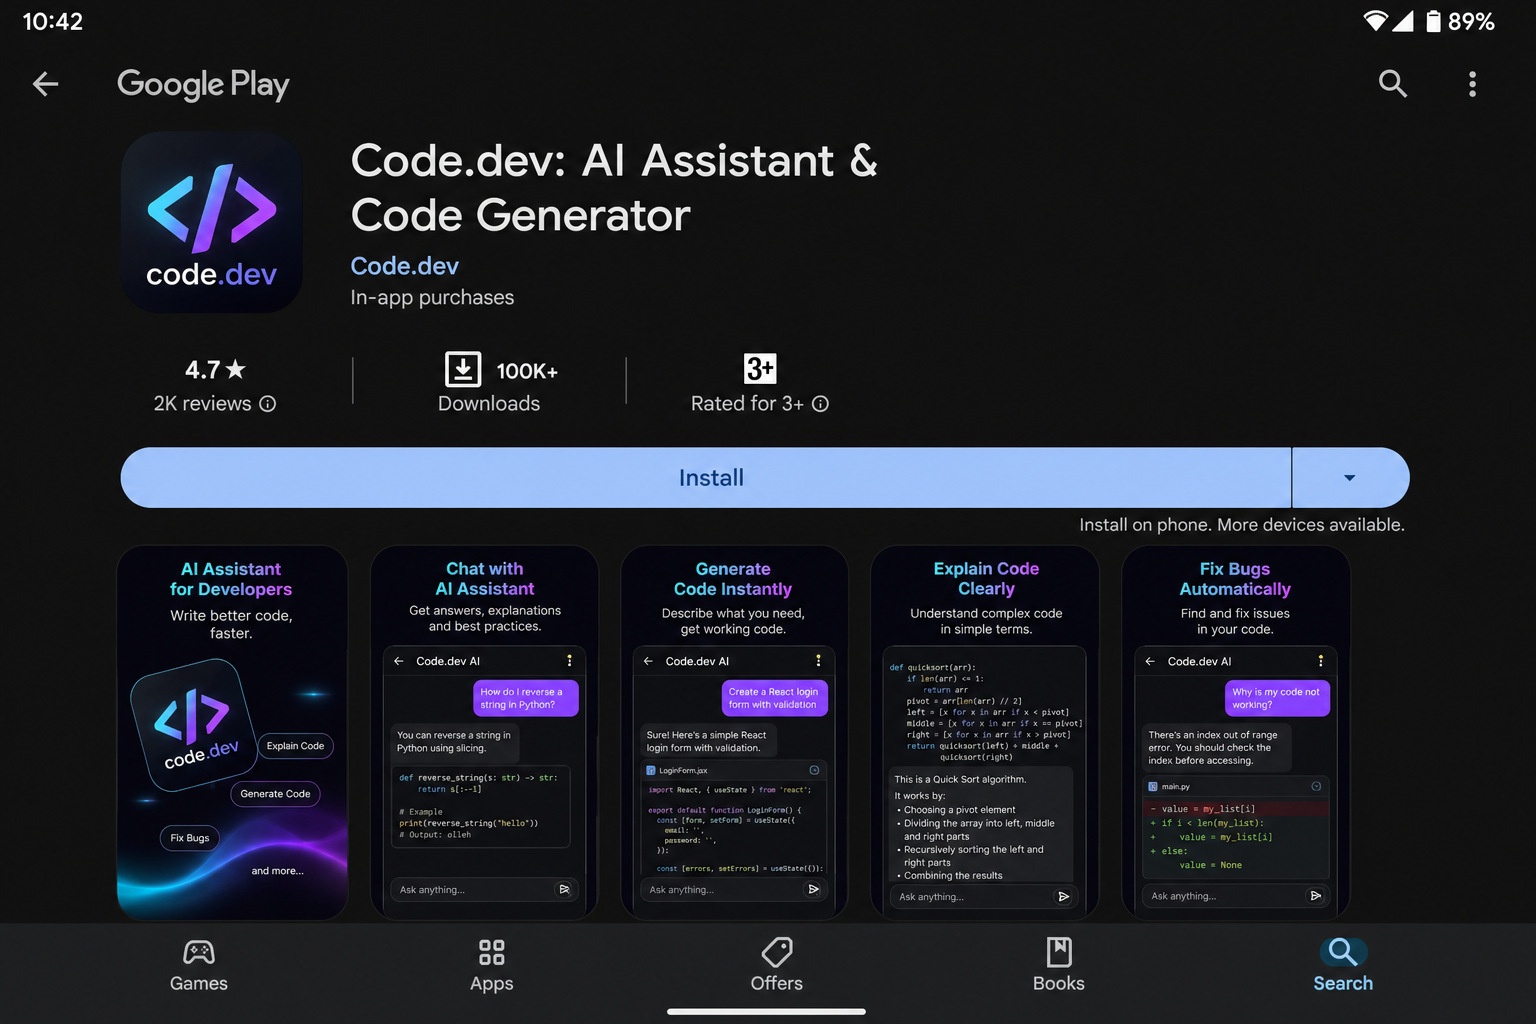View the 2K reviews label
1536x1024 pixels.
202,404
